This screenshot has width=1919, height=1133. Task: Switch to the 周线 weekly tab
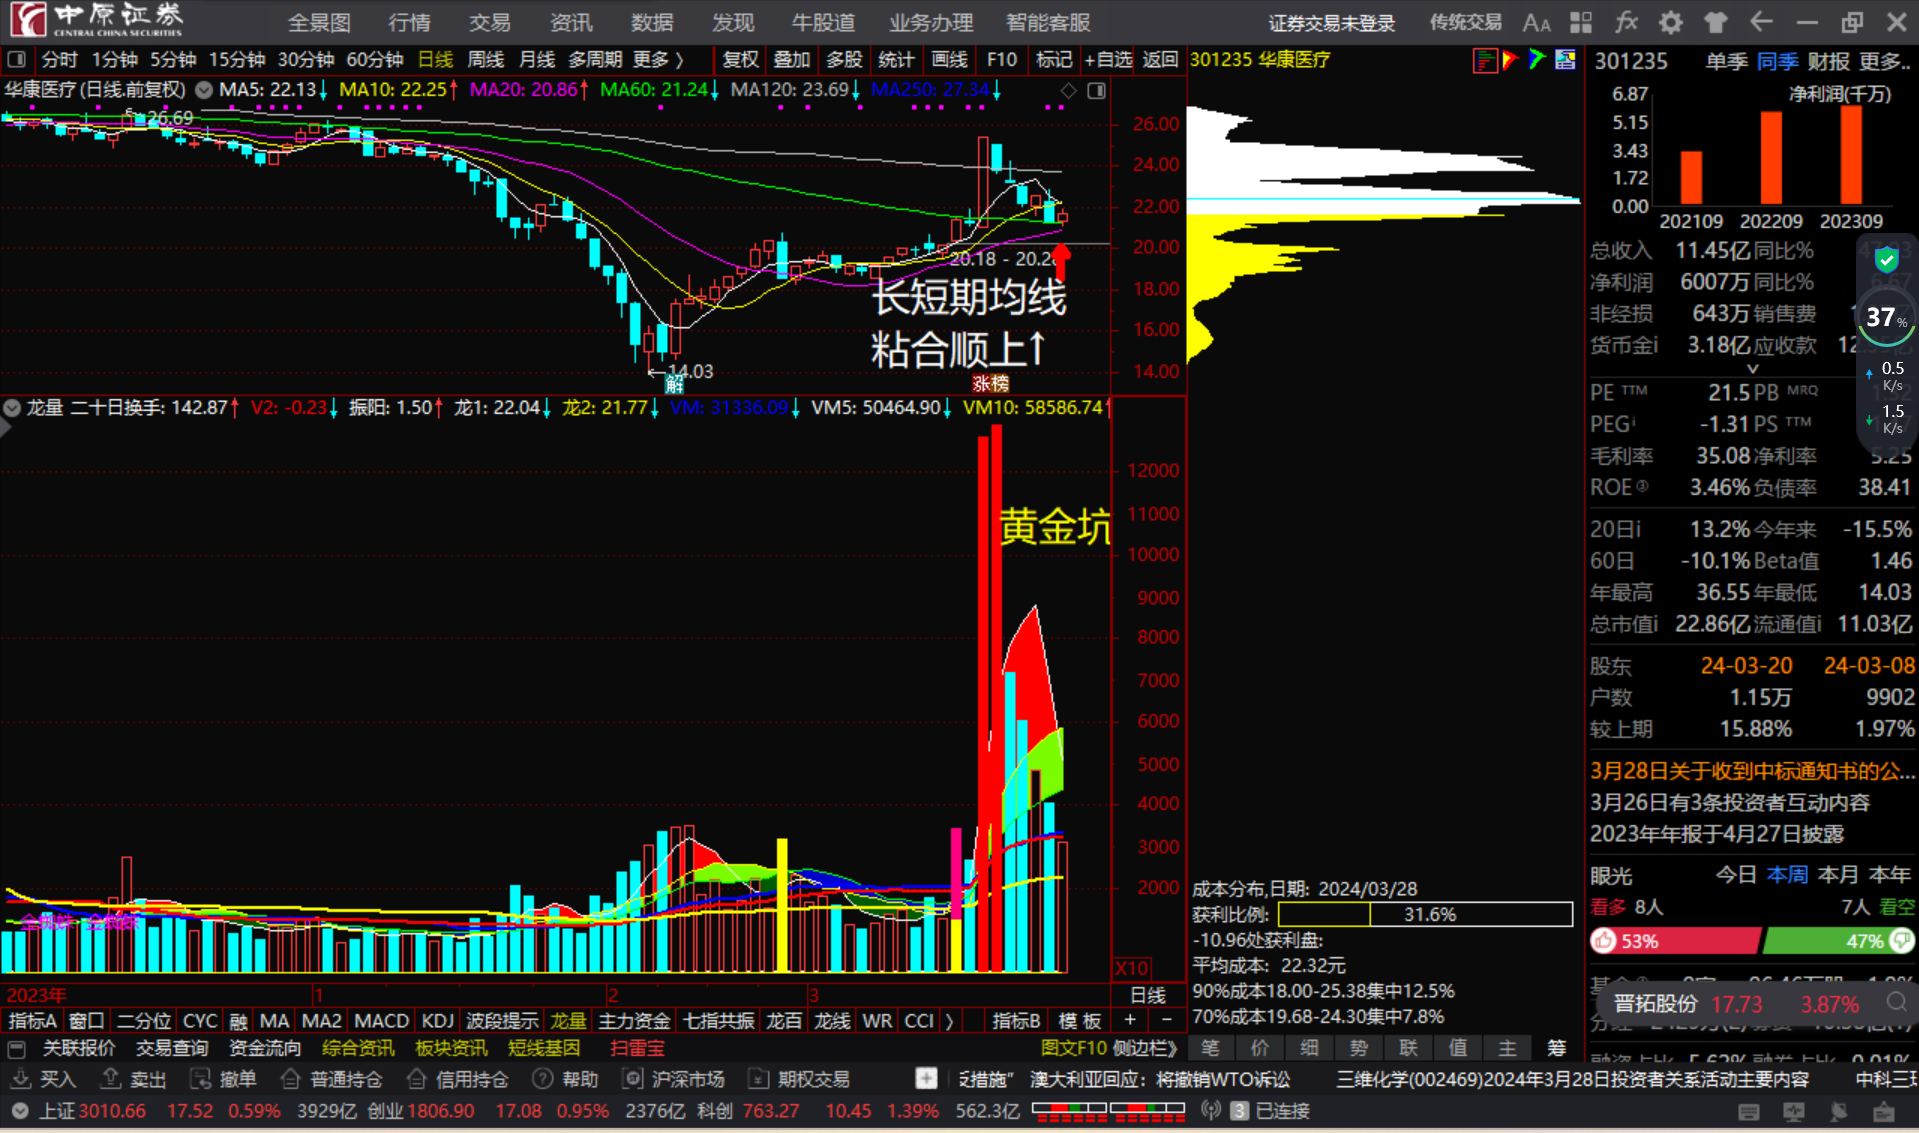tap(486, 60)
